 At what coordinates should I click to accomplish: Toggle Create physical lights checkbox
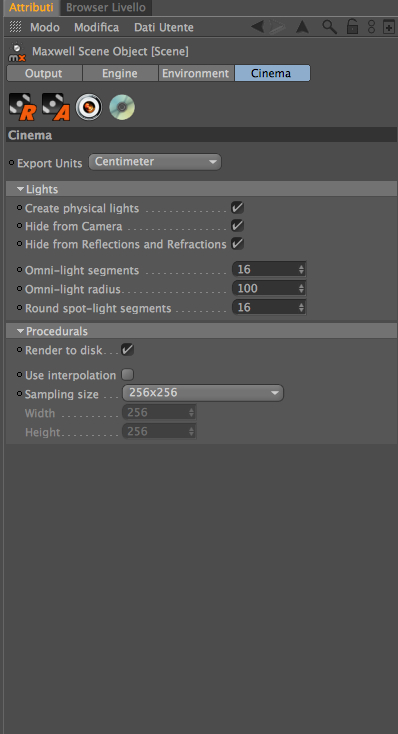click(237, 207)
